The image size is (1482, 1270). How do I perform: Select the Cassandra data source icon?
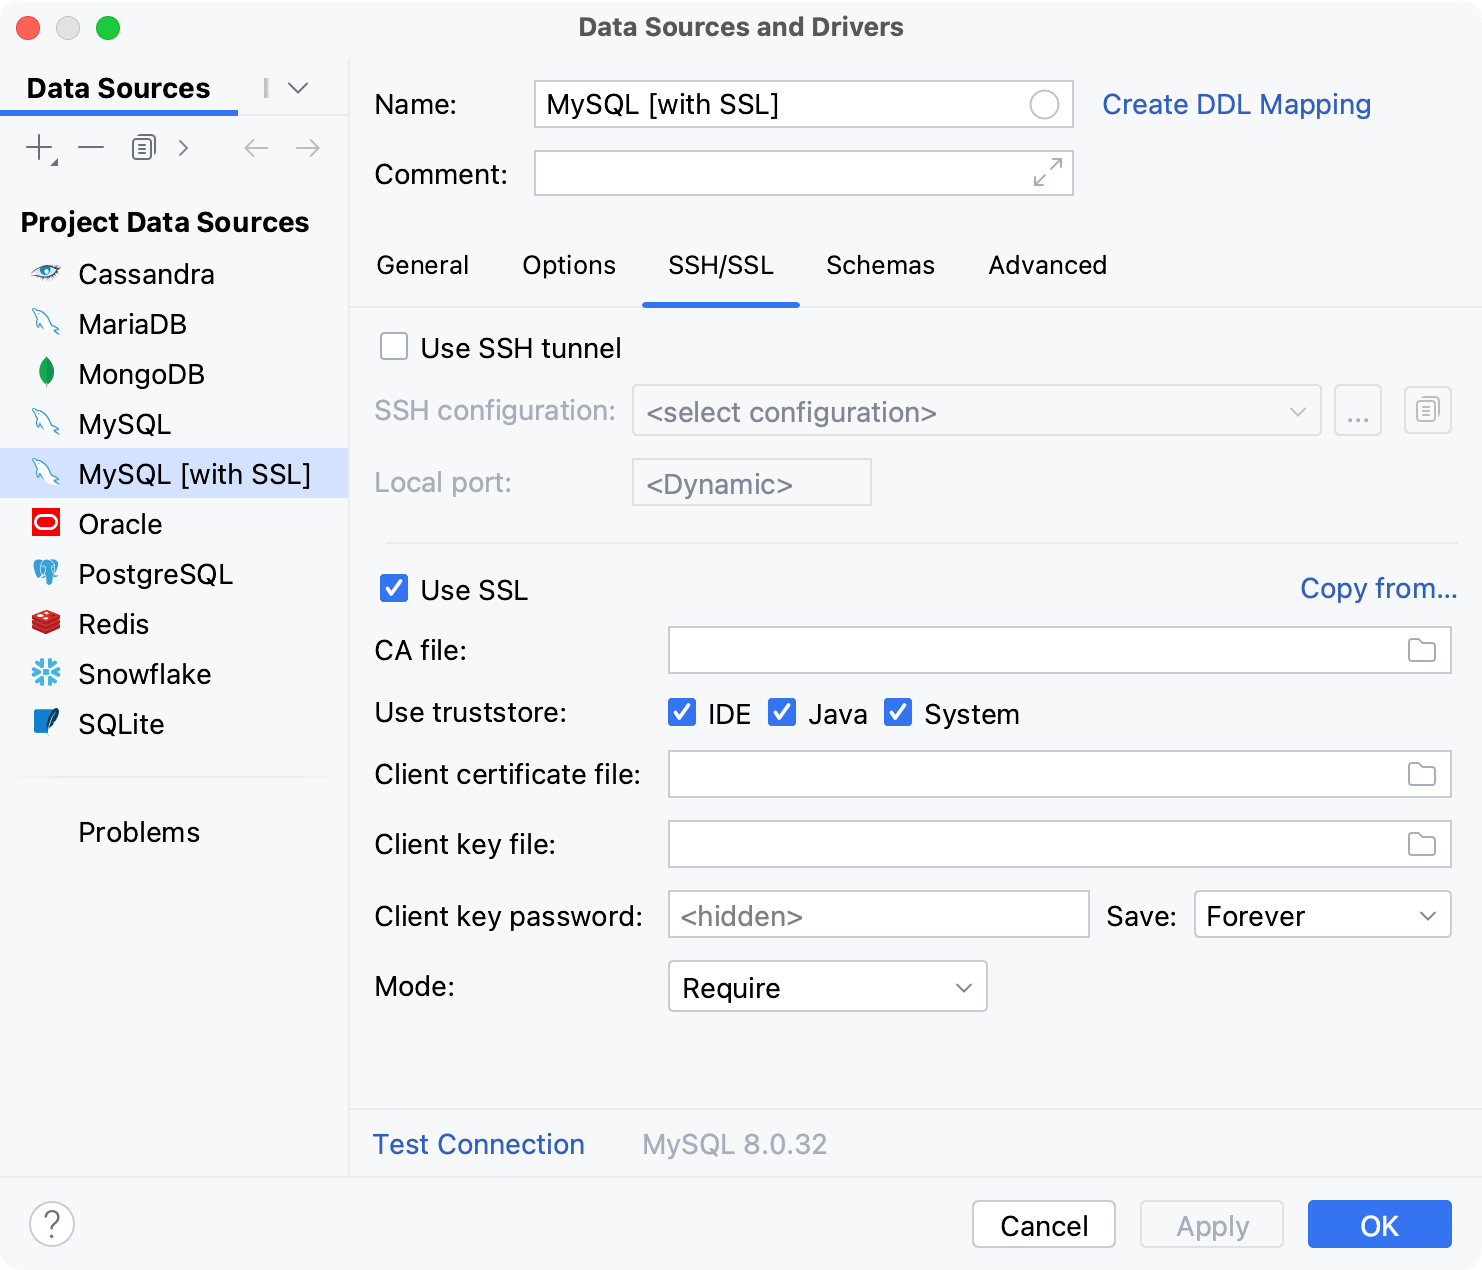[x=44, y=274]
